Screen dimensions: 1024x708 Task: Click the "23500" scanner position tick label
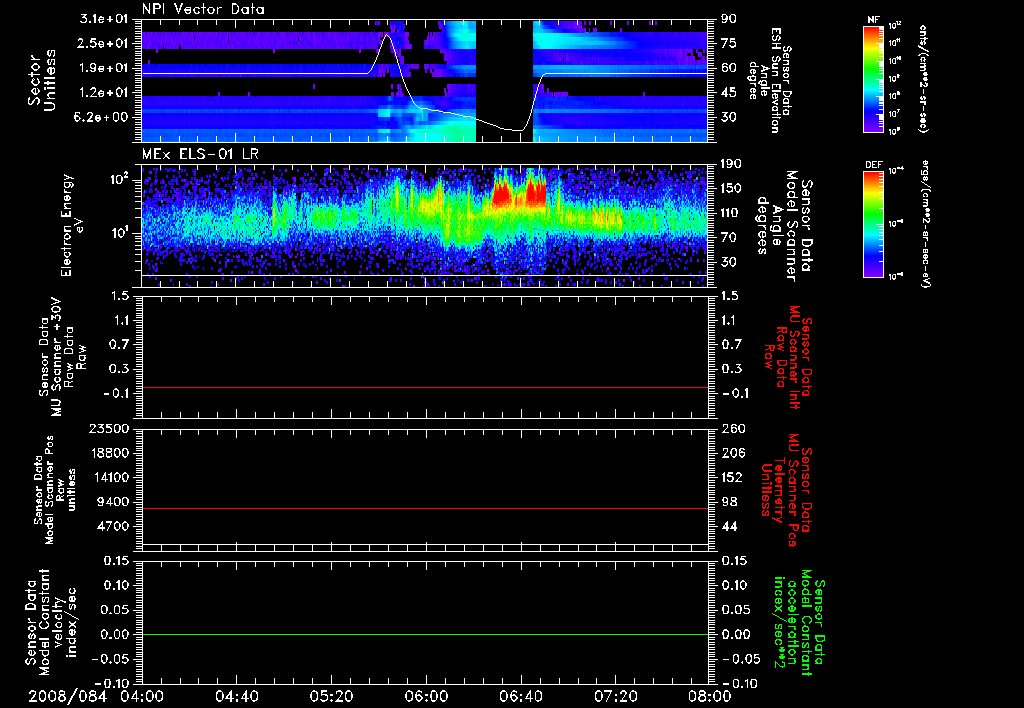109,429
